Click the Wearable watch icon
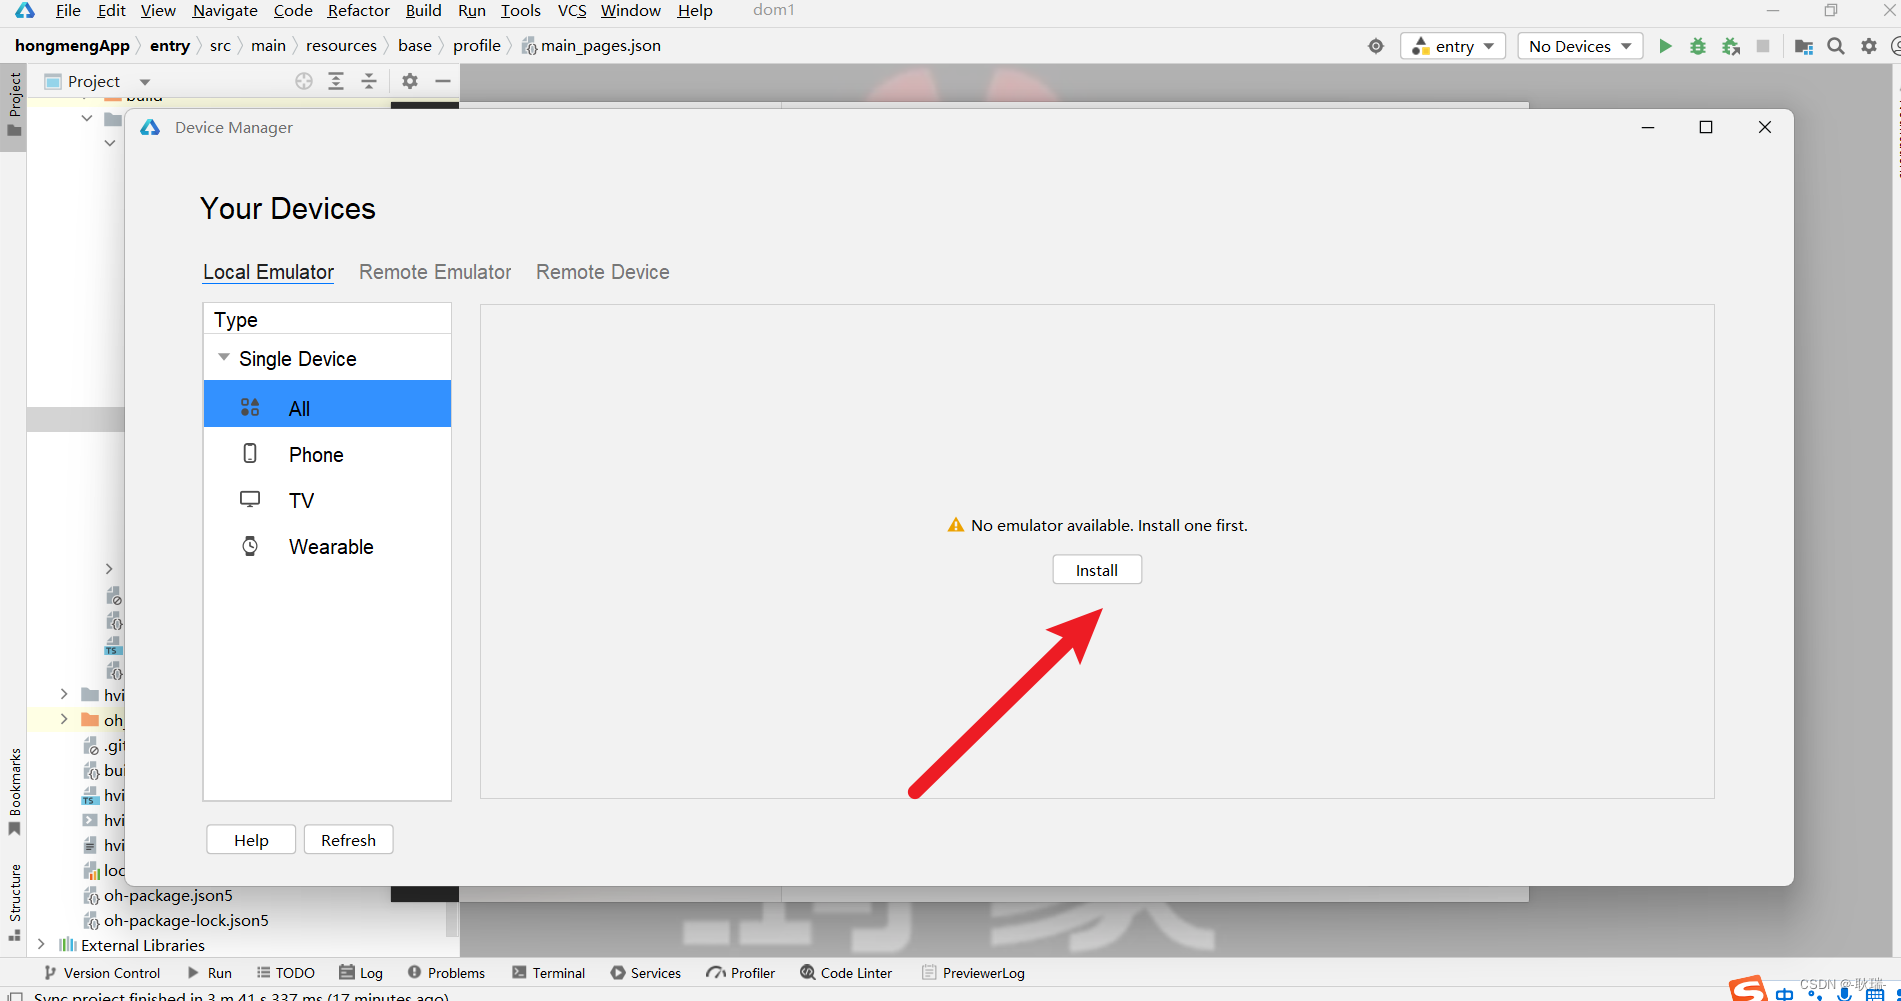This screenshot has width=1901, height=1001. tap(250, 545)
